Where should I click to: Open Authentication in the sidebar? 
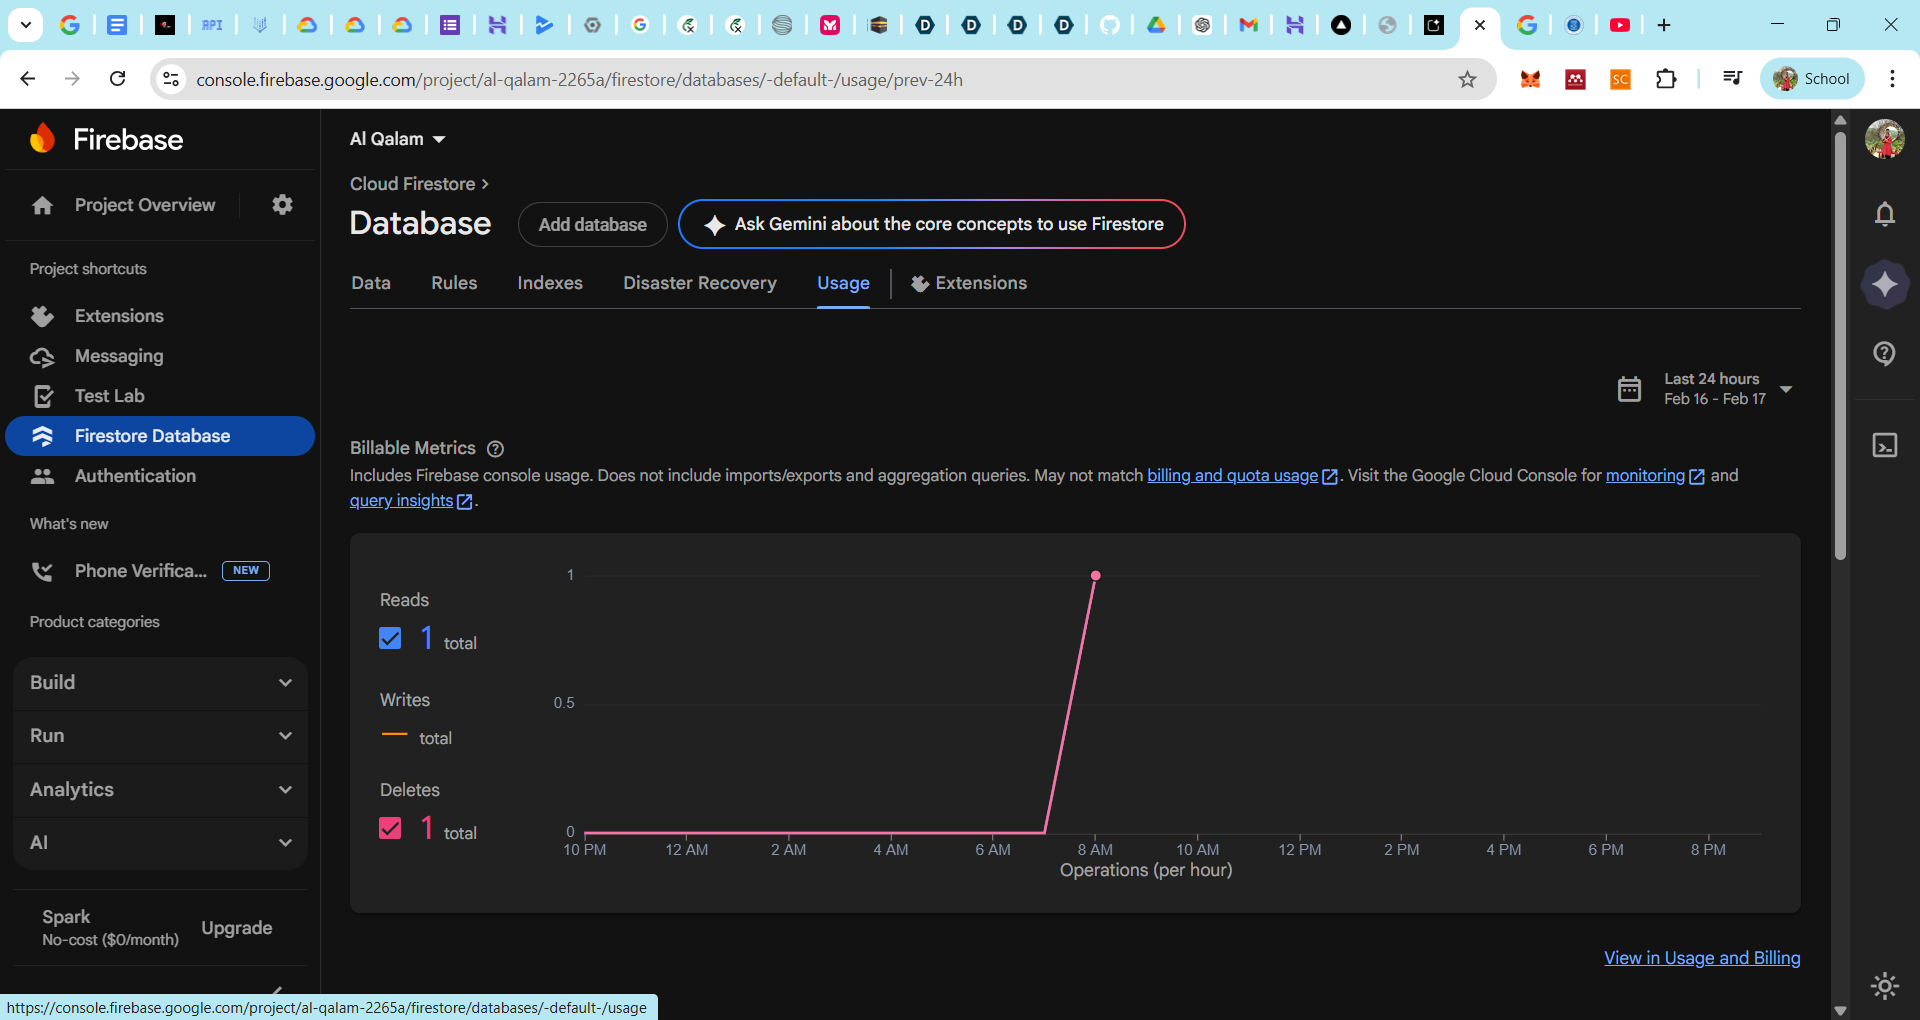[x=160, y=476]
